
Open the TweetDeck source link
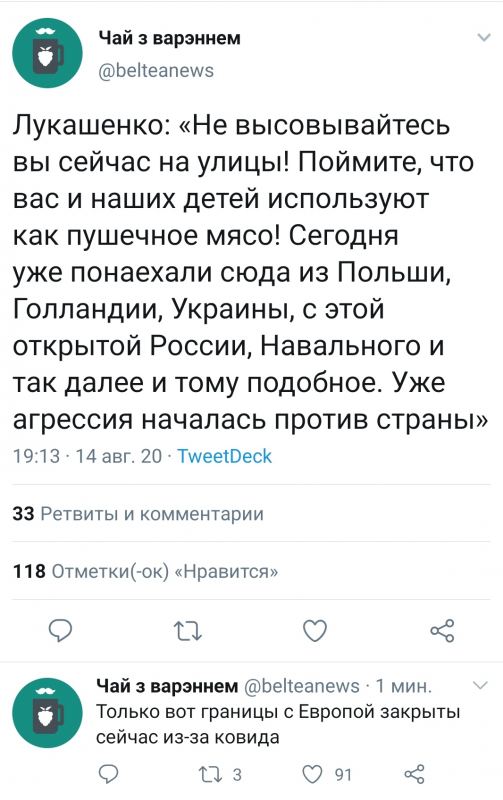[224, 456]
